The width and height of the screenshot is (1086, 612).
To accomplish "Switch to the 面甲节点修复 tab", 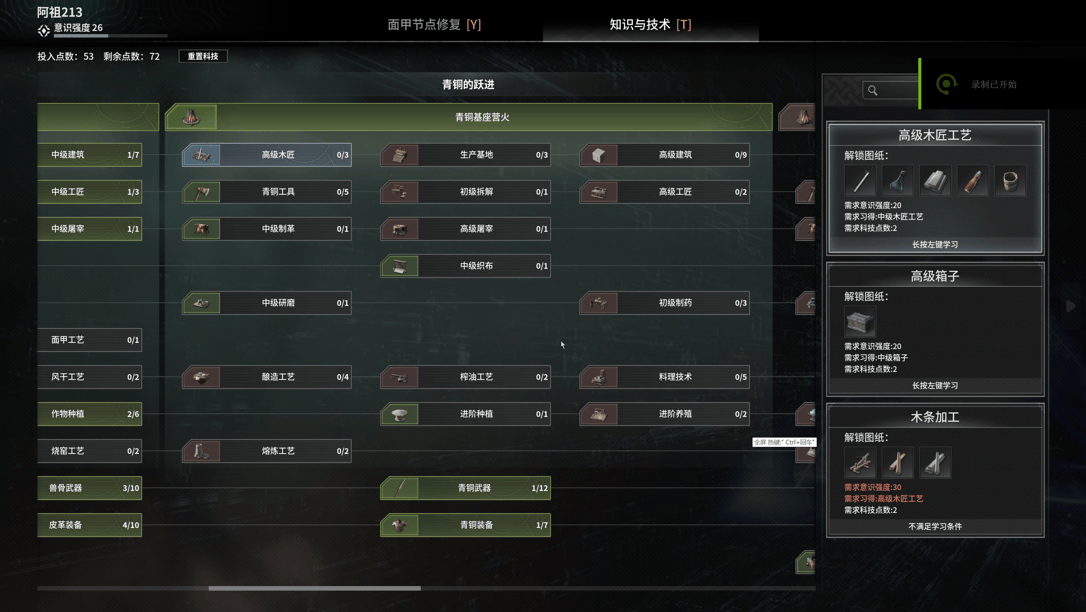I will click(434, 24).
